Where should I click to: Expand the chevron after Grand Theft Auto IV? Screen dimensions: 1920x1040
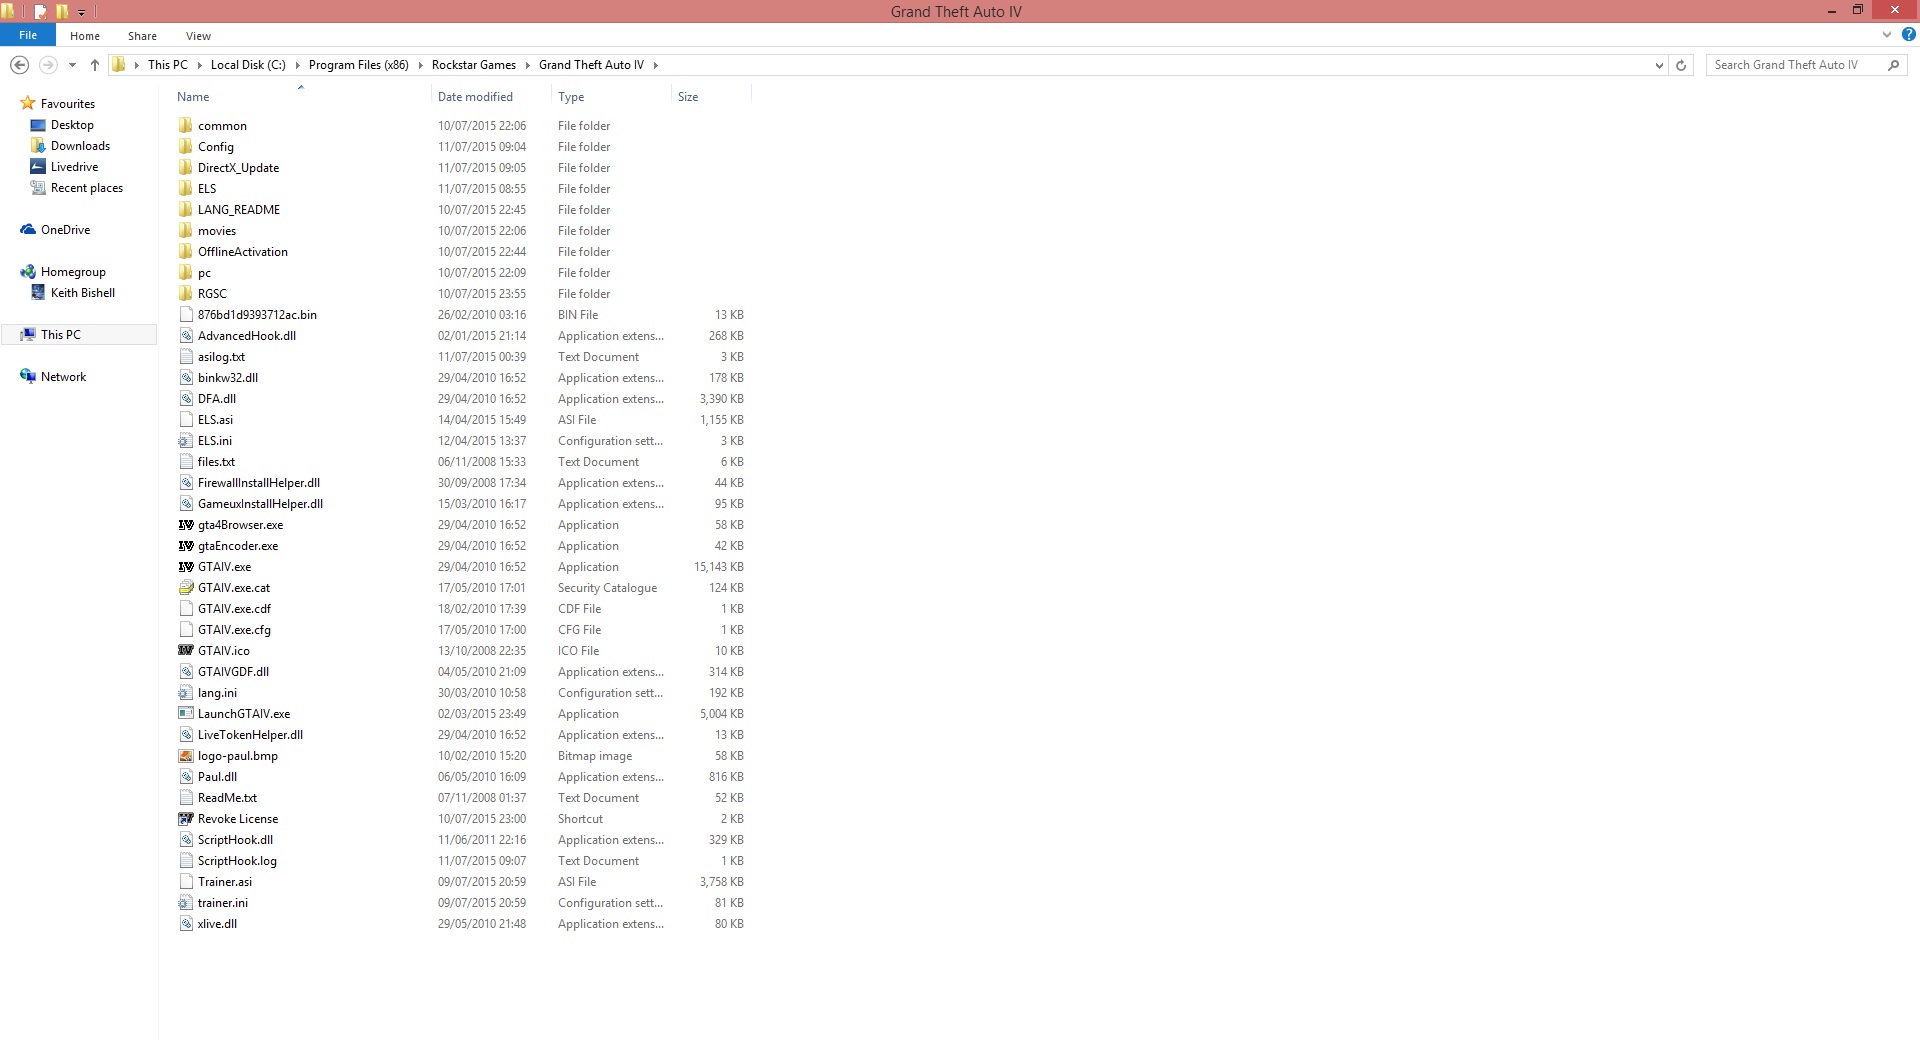(656, 65)
